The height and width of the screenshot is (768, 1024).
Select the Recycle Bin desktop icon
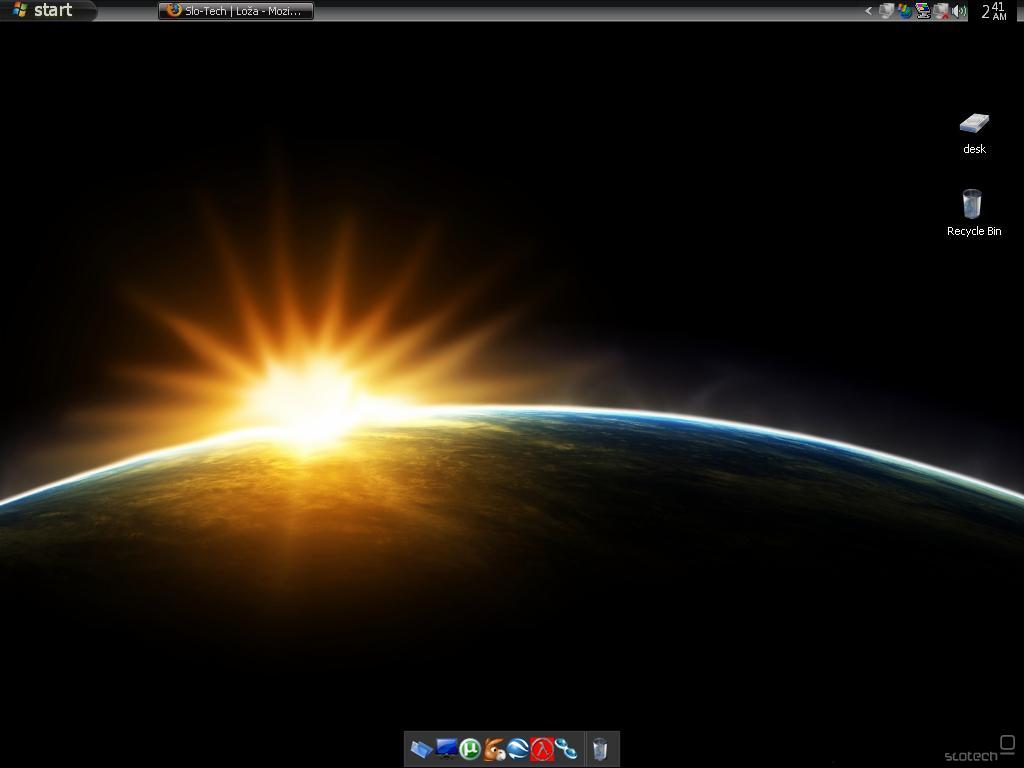[974, 213]
